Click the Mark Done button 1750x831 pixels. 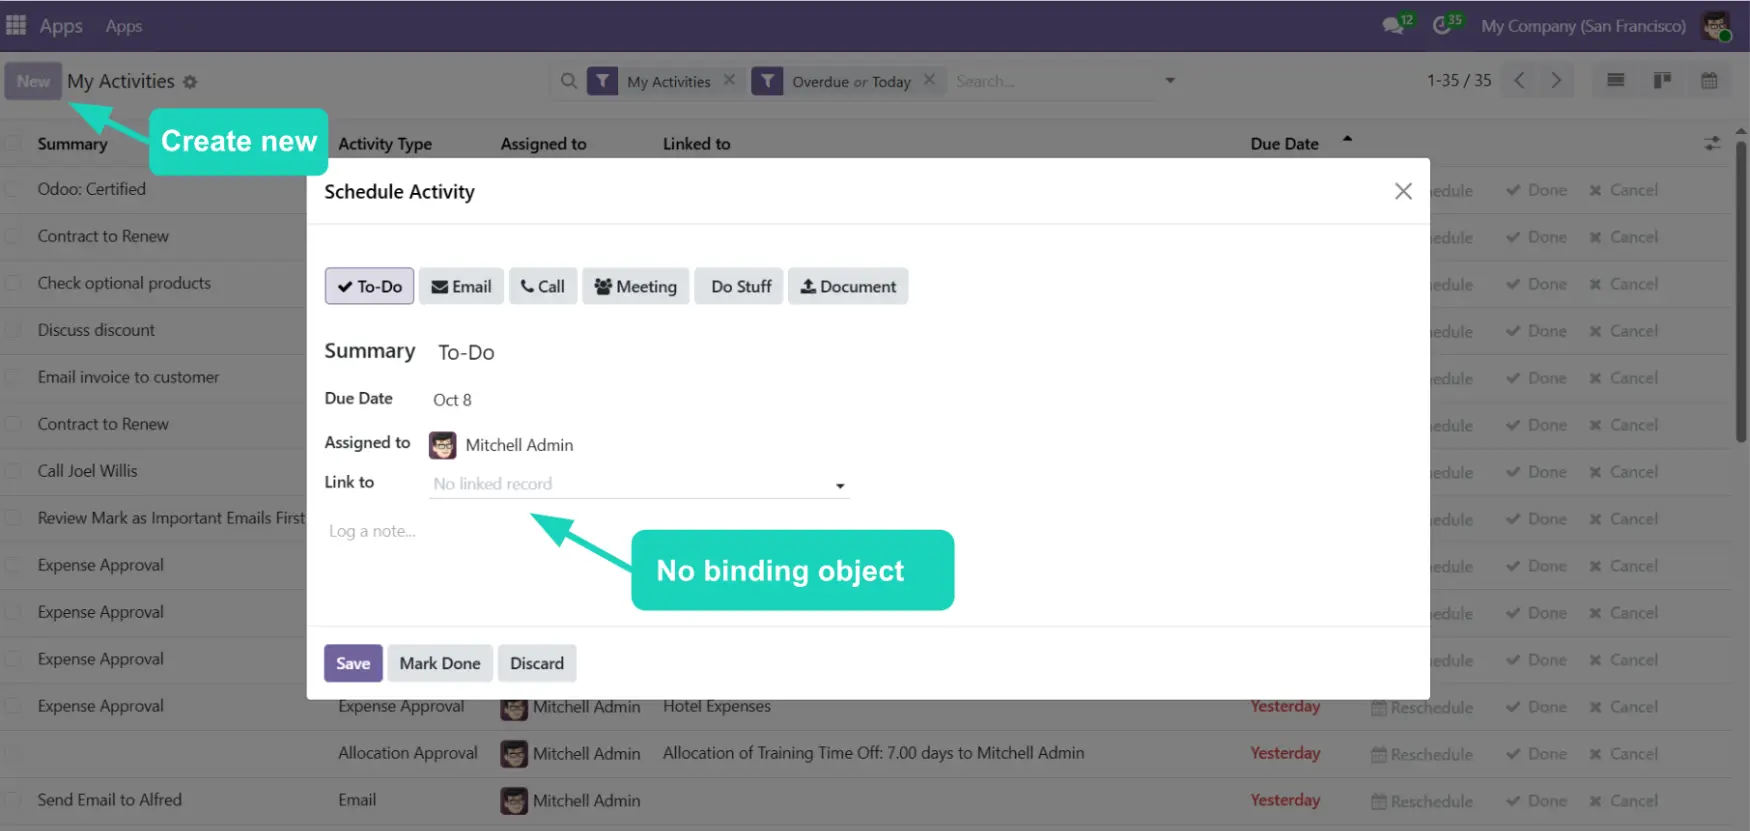440,663
